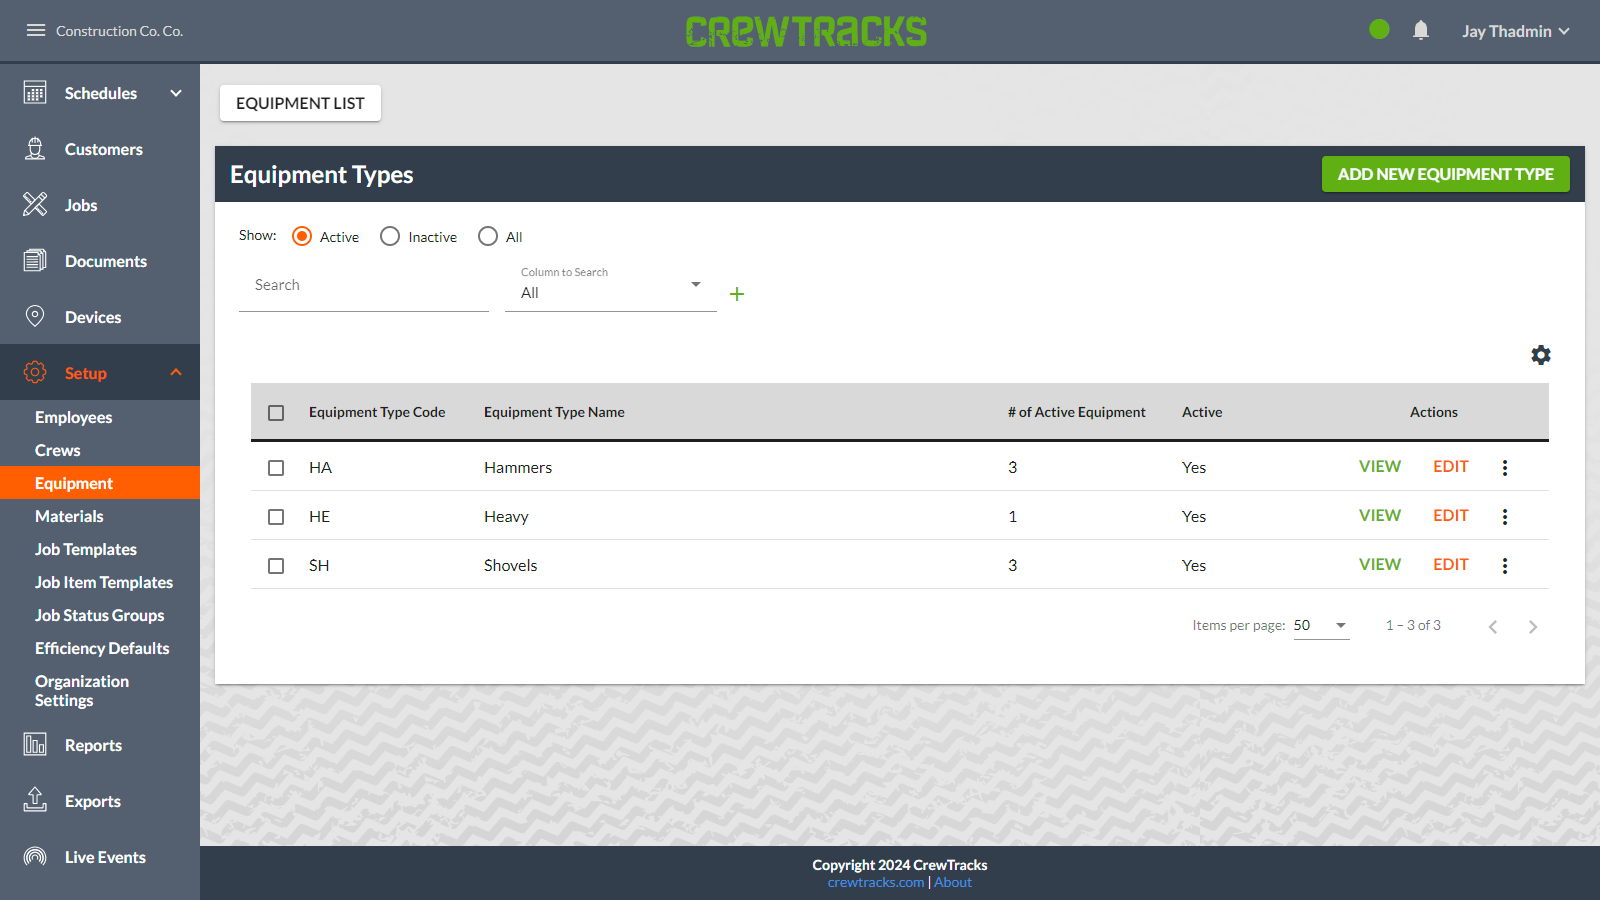Open the Items per page dropdown
The image size is (1600, 900).
tap(1321, 626)
